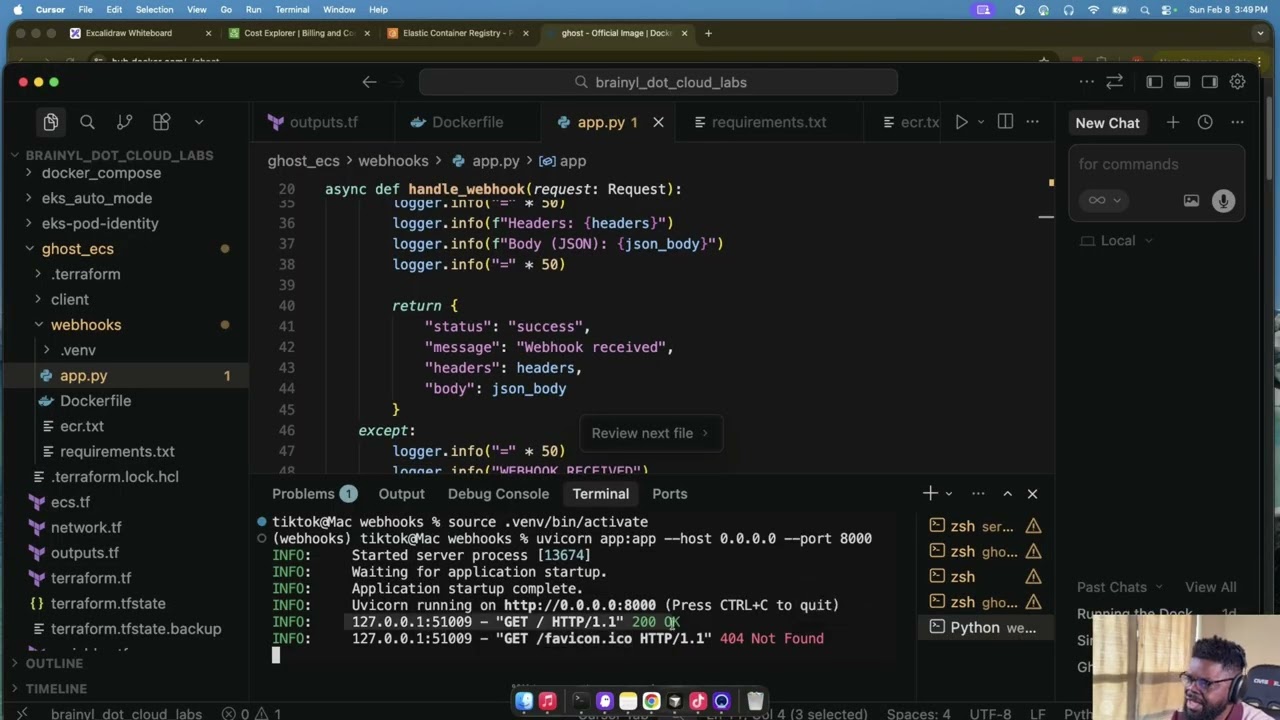Image resolution: width=1280 pixels, height=720 pixels.
Task: Collapse the webhooks folder
Action: [86, 325]
